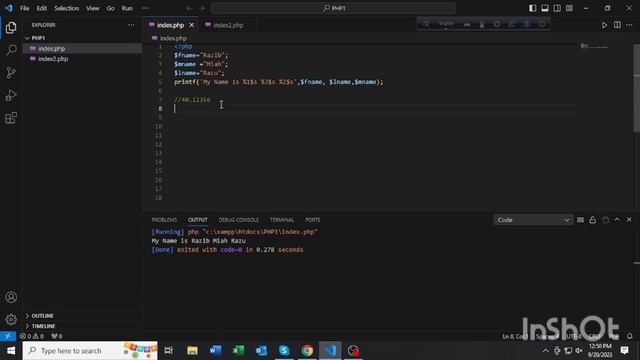Split the editor to the right
The height and width of the screenshot is (360, 640).
pyautogui.click(x=617, y=25)
